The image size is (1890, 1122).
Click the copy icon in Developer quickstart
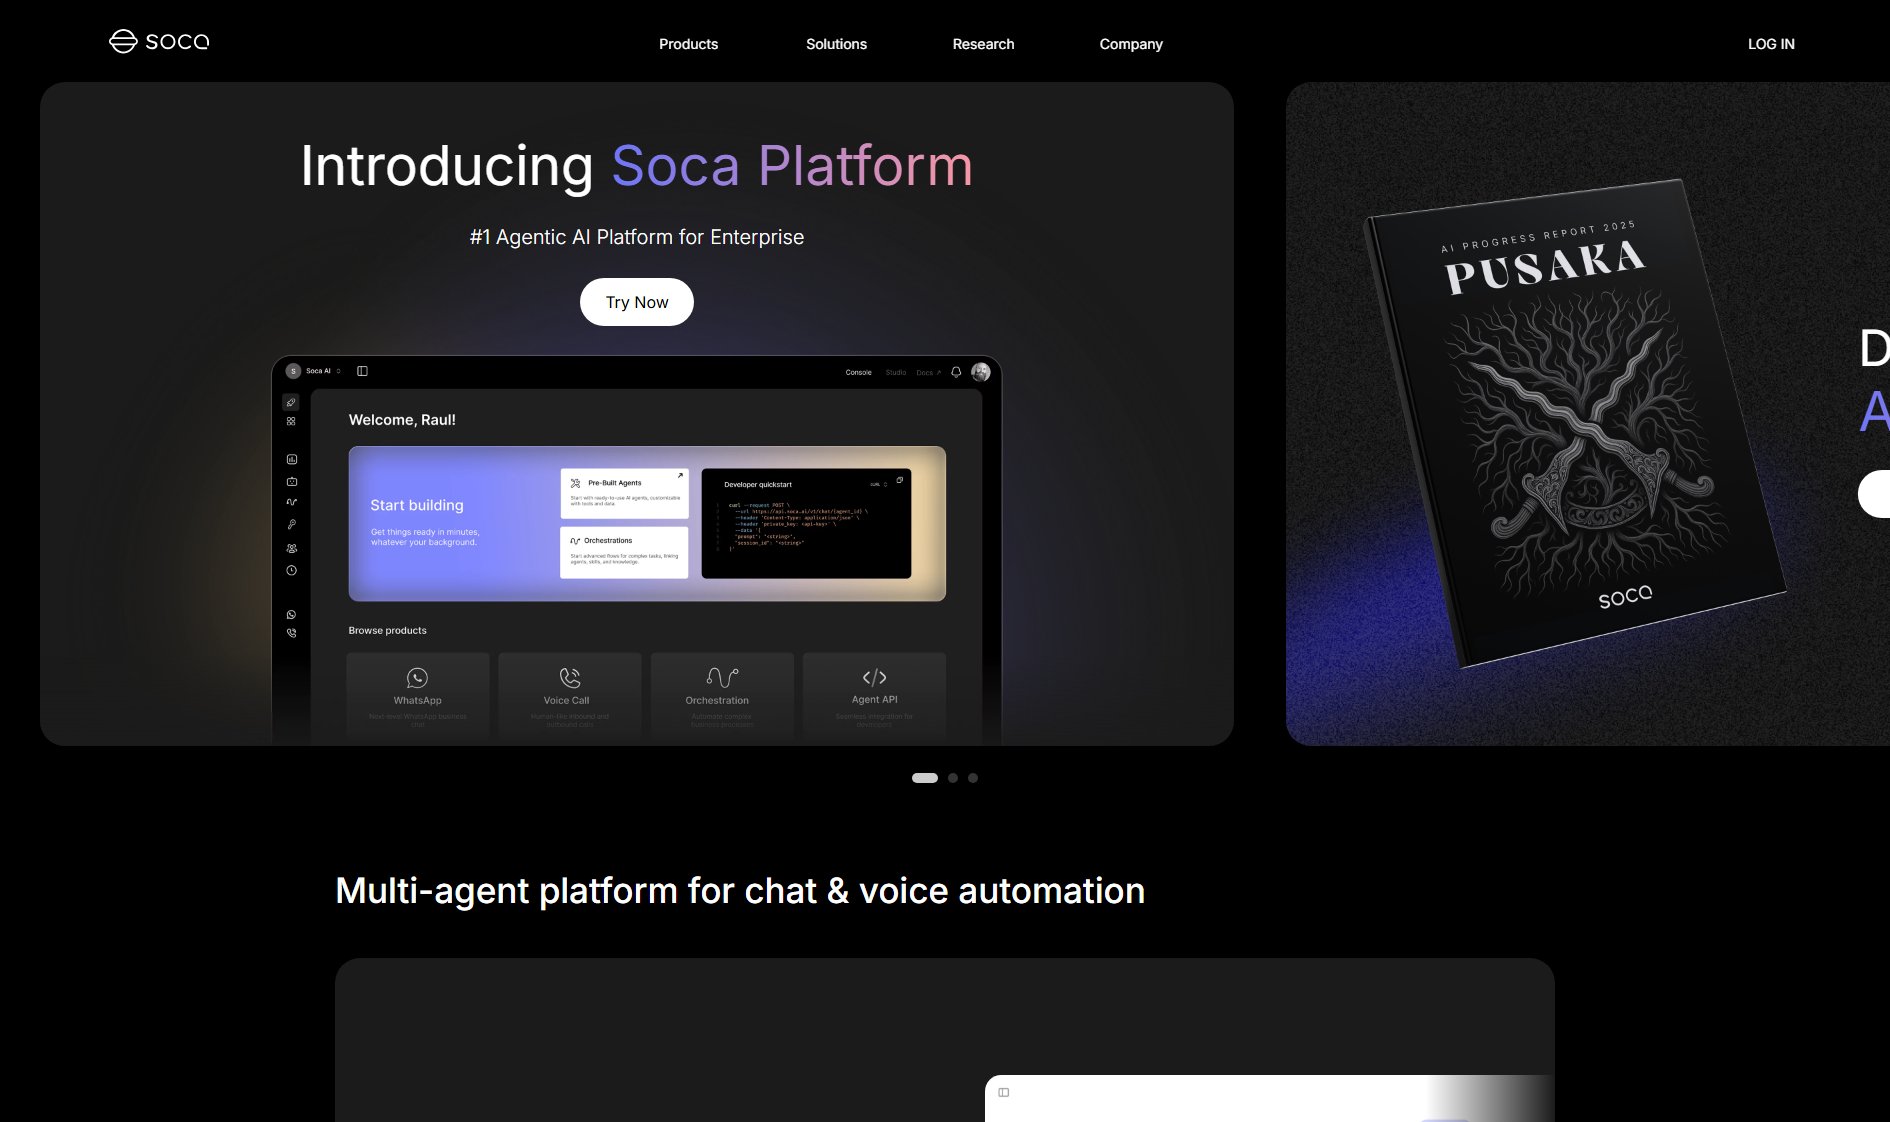pos(899,481)
